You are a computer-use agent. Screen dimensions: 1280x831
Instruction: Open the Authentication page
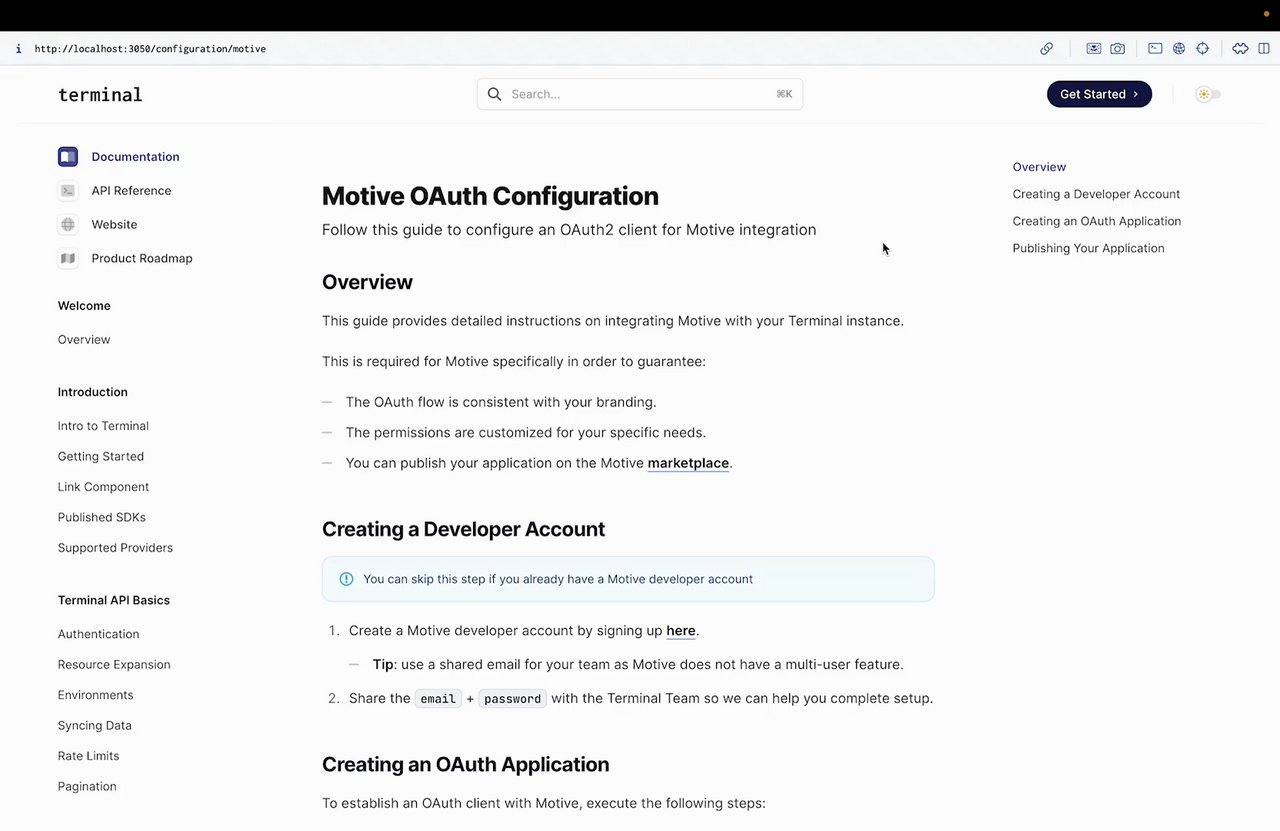pyautogui.click(x=98, y=634)
